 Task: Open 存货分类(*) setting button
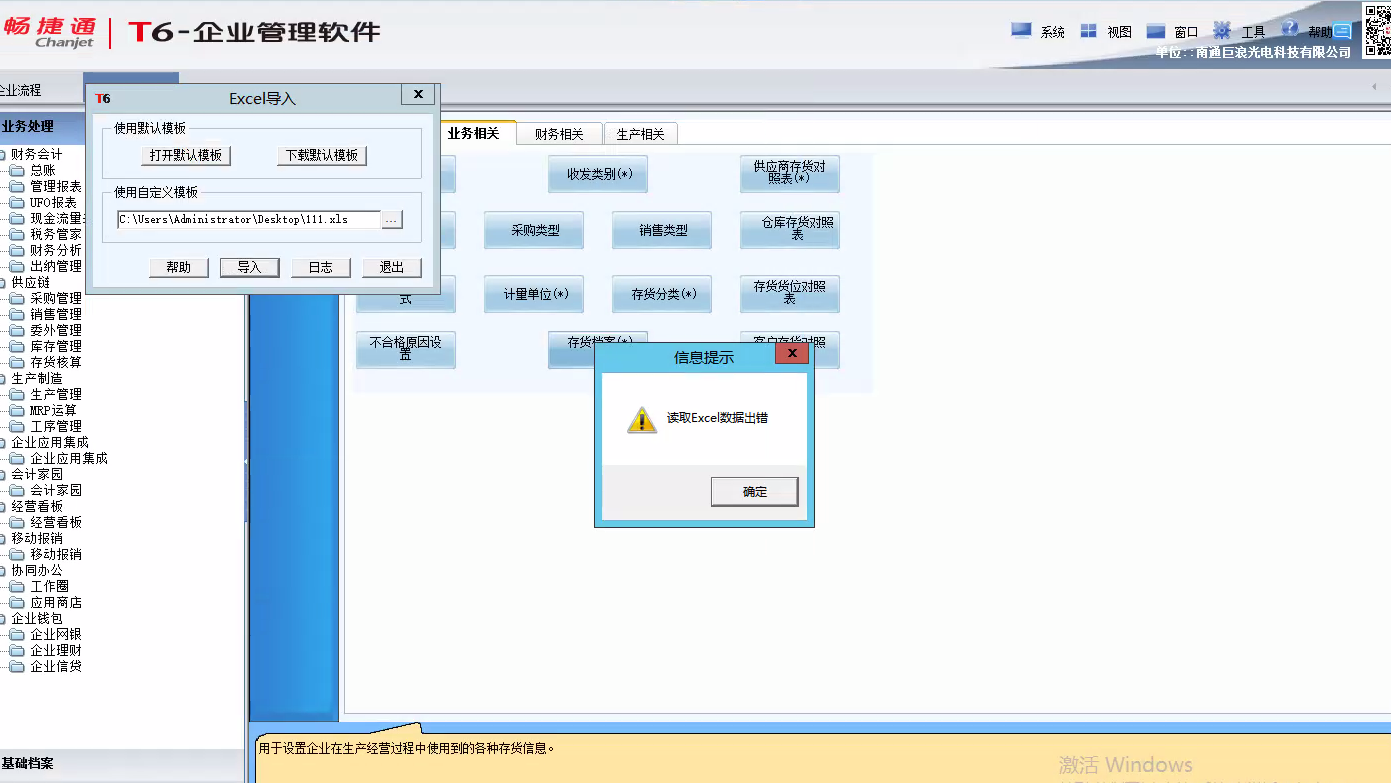[x=663, y=294]
